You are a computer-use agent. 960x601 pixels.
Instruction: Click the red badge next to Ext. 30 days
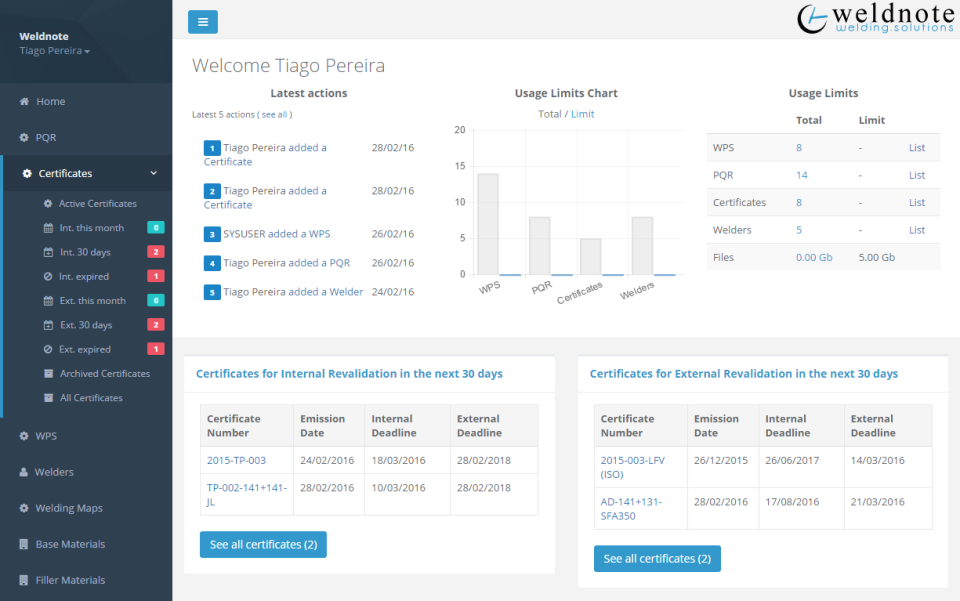click(x=156, y=325)
